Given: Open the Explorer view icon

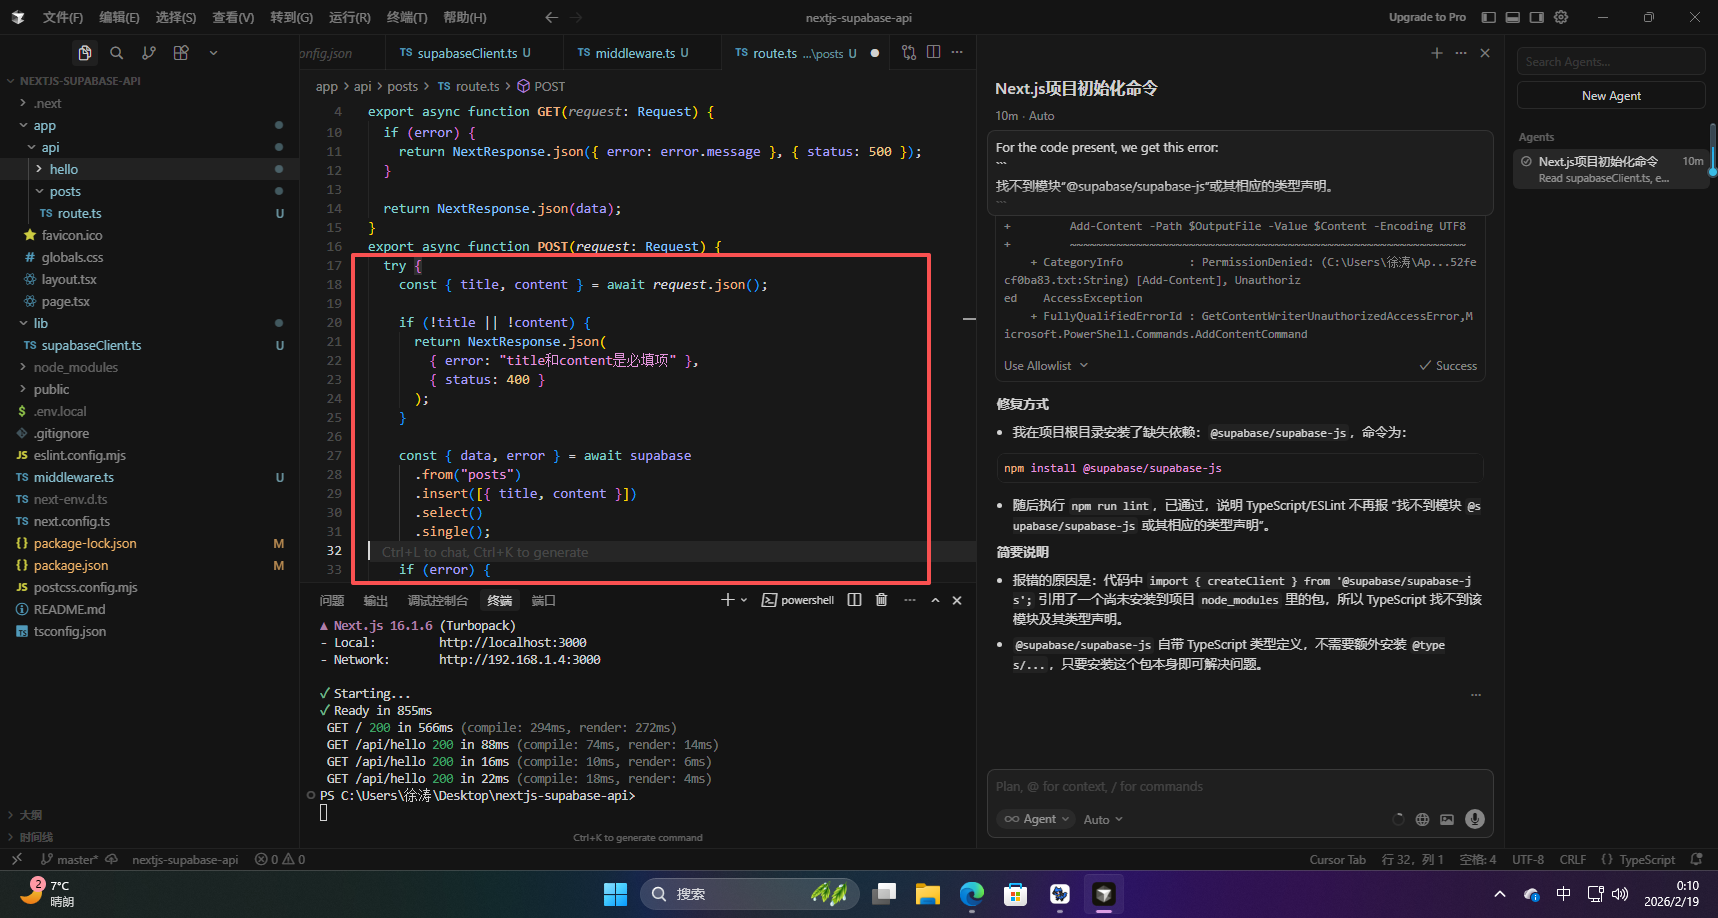Looking at the screenshot, I should tap(85, 53).
